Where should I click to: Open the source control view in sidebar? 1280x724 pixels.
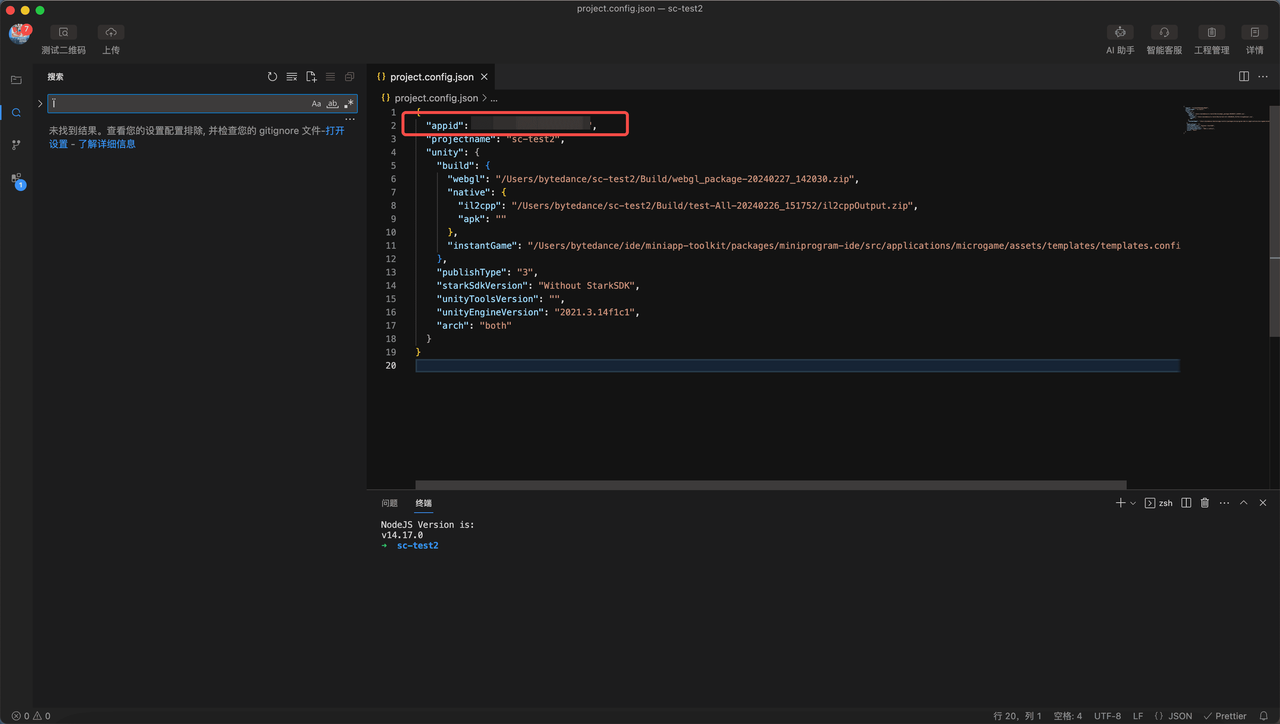coord(16,145)
